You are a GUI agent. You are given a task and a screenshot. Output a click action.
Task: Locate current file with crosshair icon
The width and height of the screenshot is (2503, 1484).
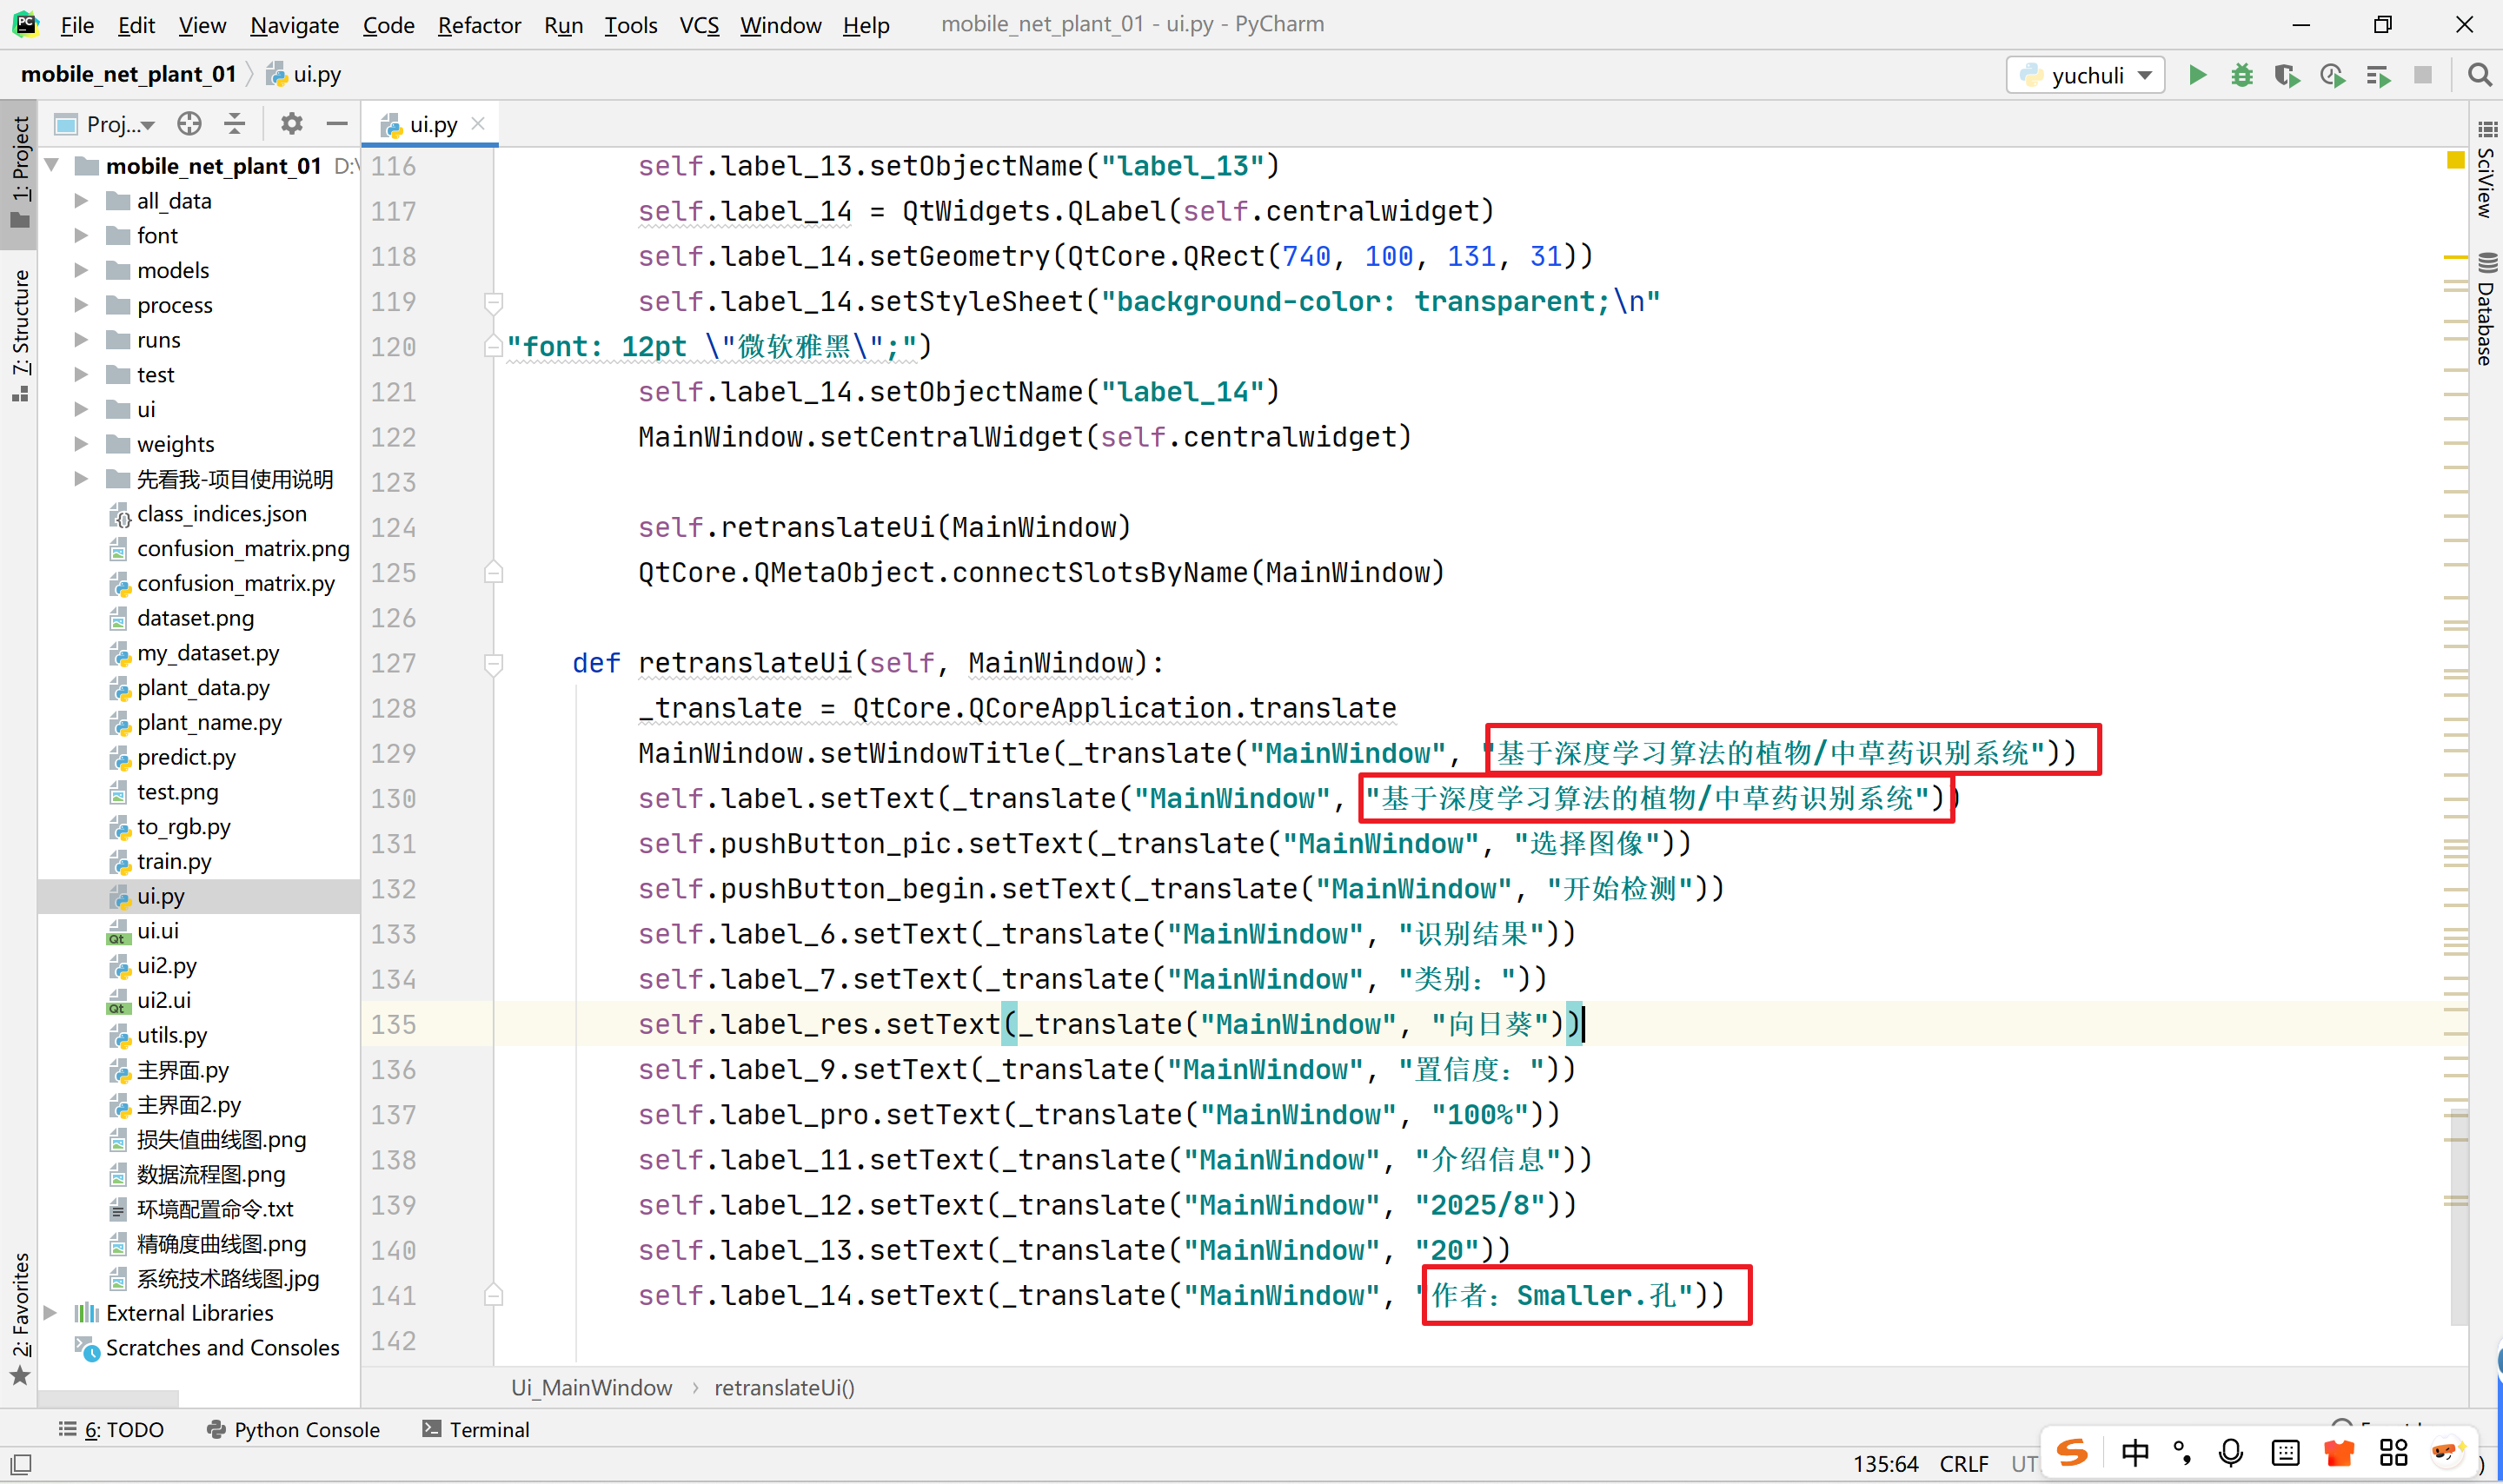189,123
